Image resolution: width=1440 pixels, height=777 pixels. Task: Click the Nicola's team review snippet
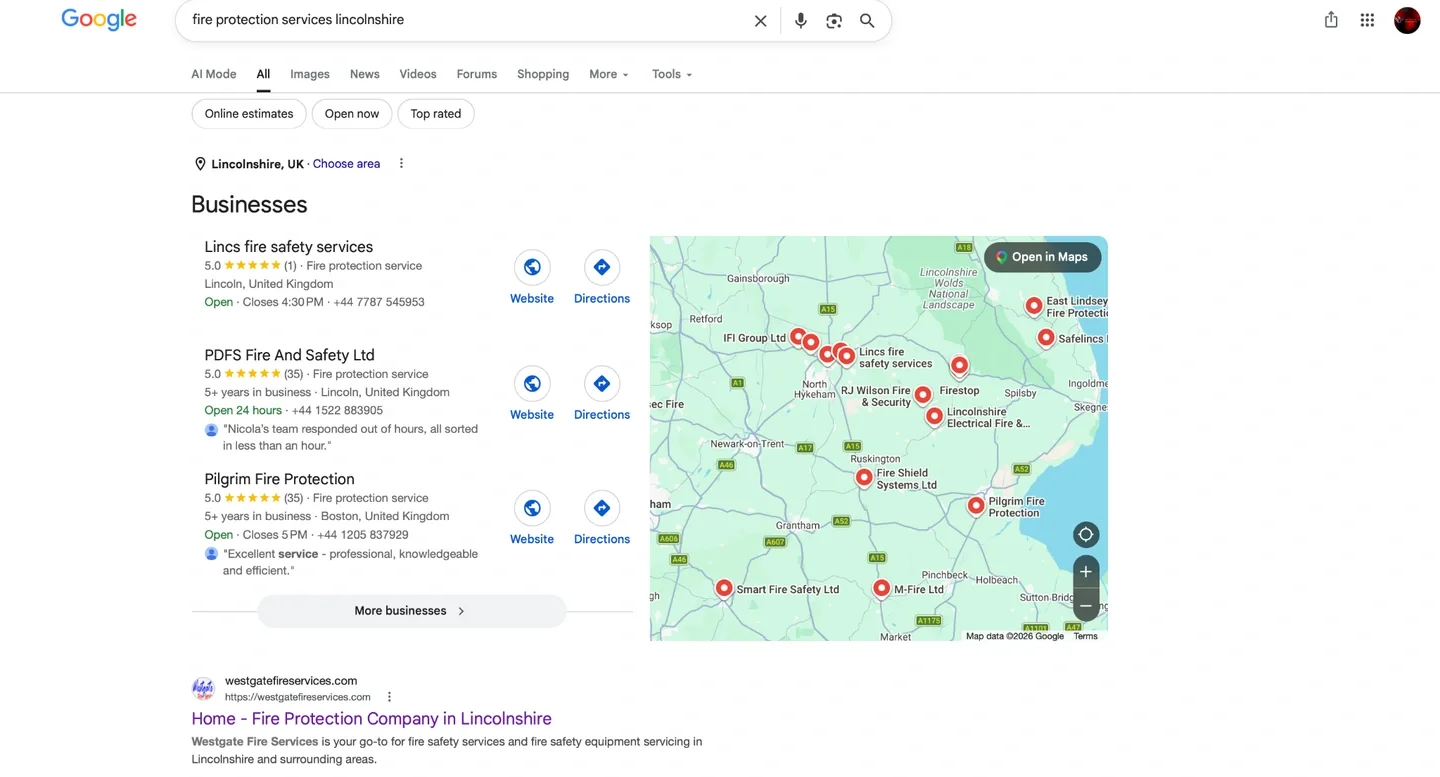(x=350, y=437)
